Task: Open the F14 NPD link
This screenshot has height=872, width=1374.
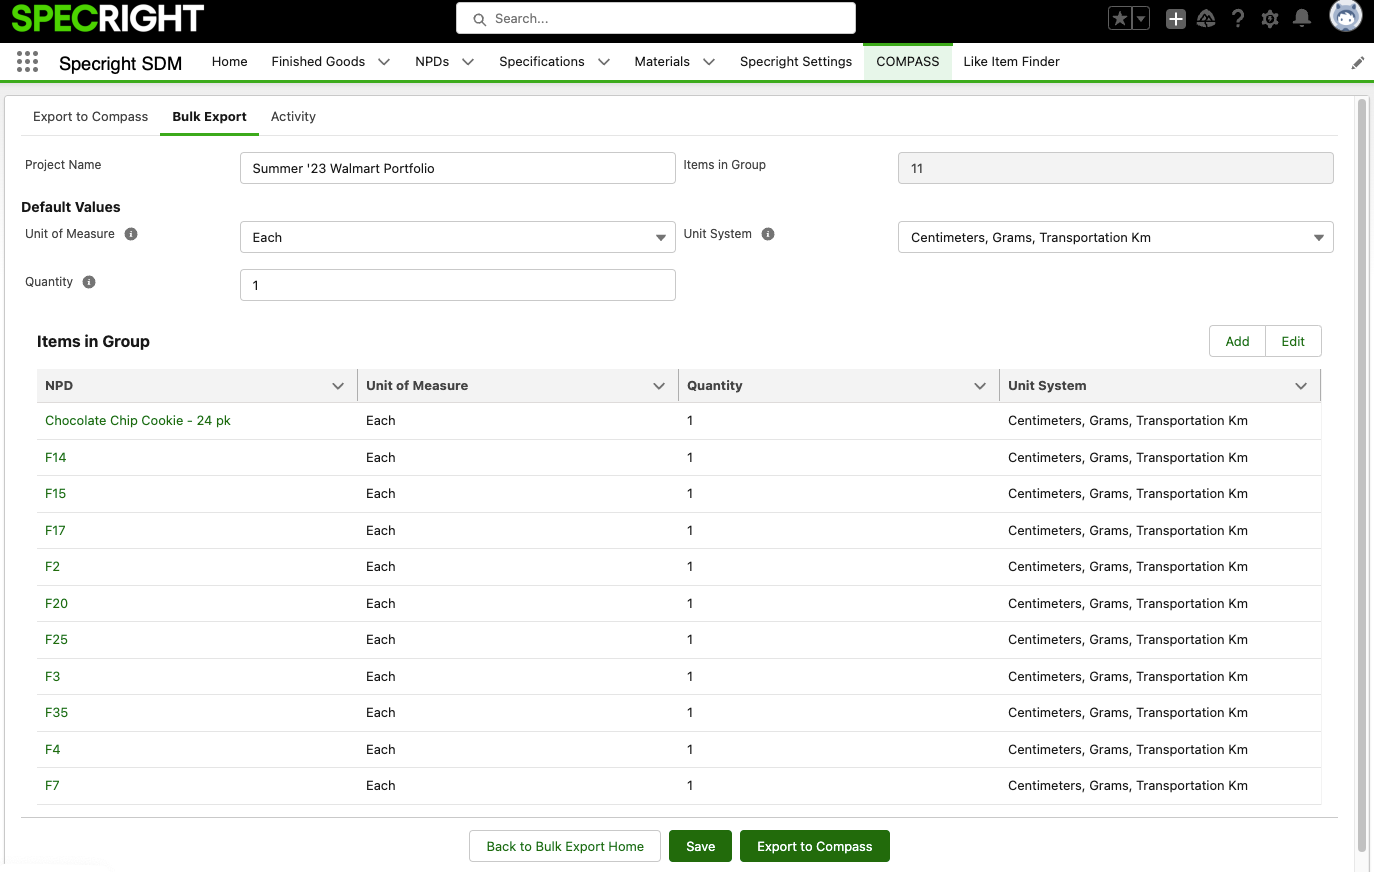Action: point(56,458)
